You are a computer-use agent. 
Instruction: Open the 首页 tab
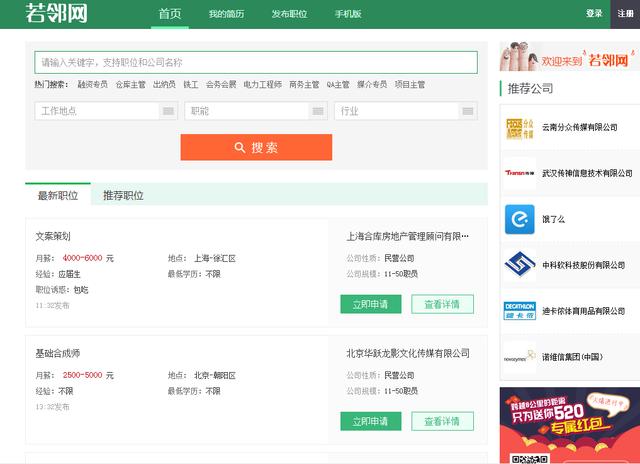(170, 14)
